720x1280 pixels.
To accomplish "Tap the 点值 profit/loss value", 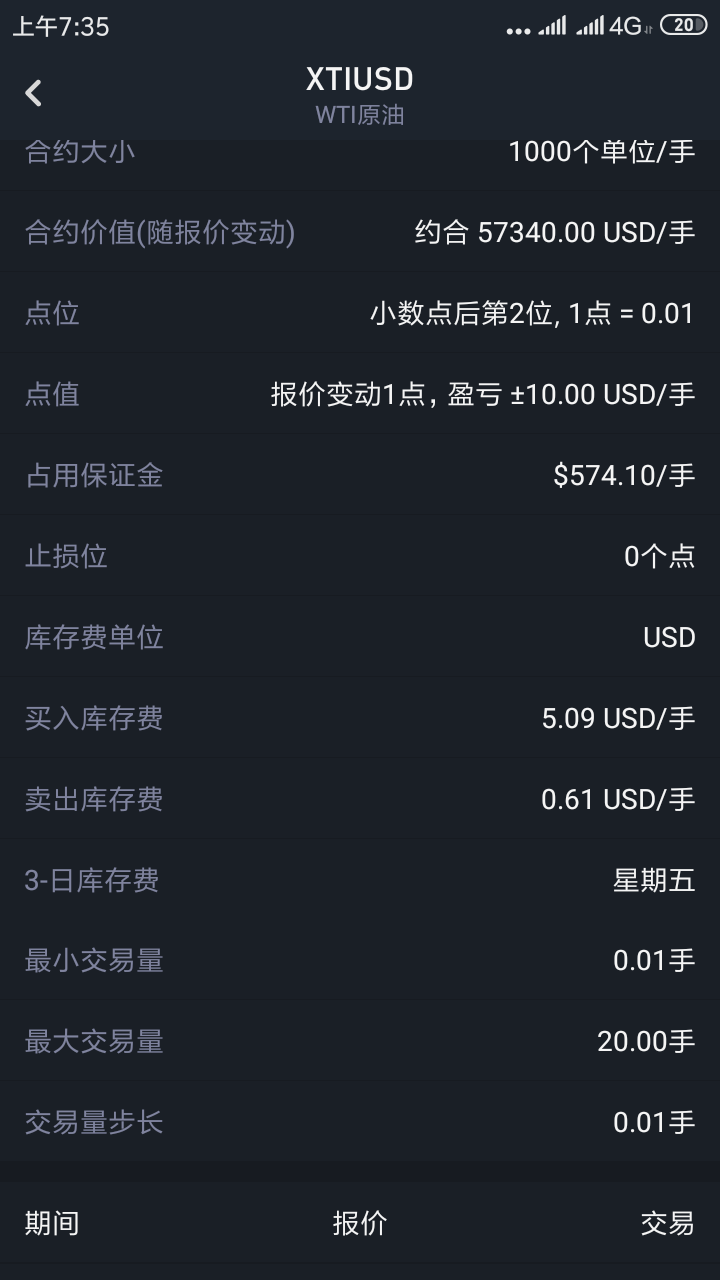I will (x=482, y=395).
